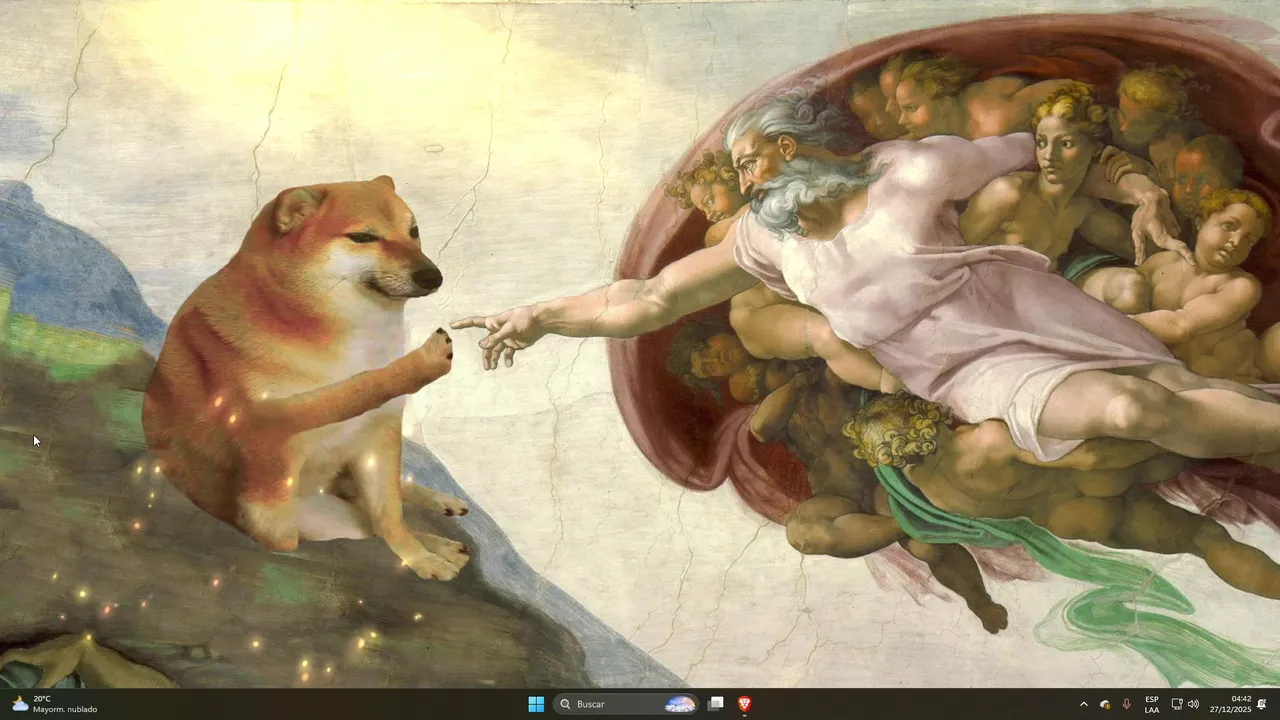Click the microphone tray icon
The width and height of the screenshot is (1280, 720).
coord(1127,704)
